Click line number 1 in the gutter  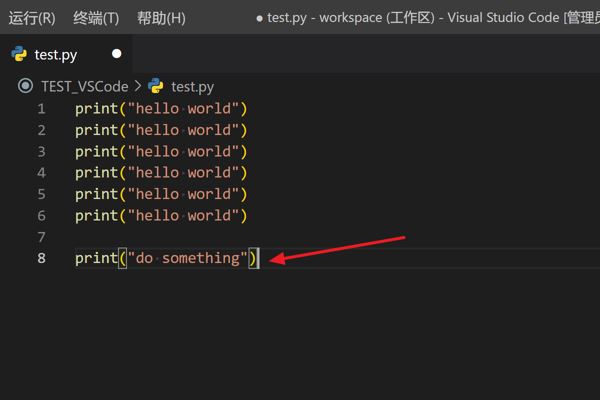[x=41, y=108]
